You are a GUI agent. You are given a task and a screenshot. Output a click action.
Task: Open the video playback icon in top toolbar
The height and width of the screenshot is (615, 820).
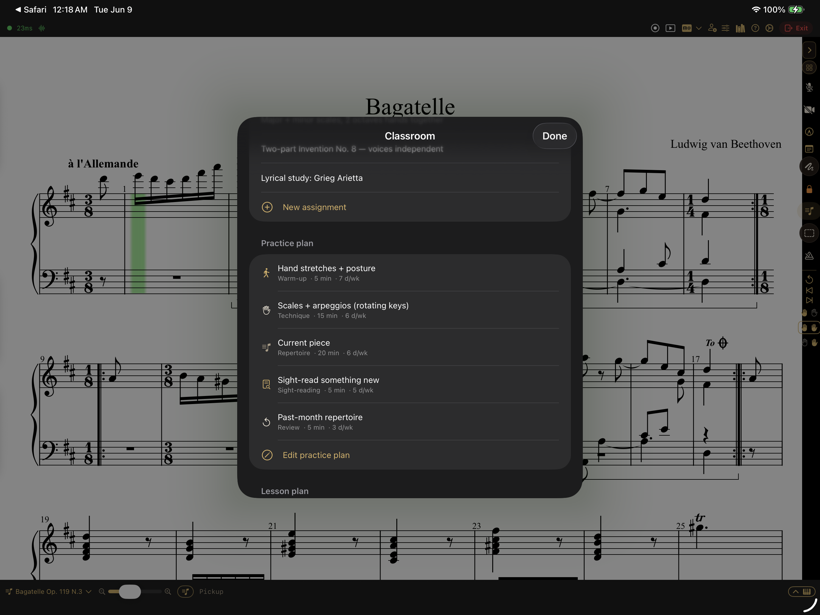[x=670, y=28]
